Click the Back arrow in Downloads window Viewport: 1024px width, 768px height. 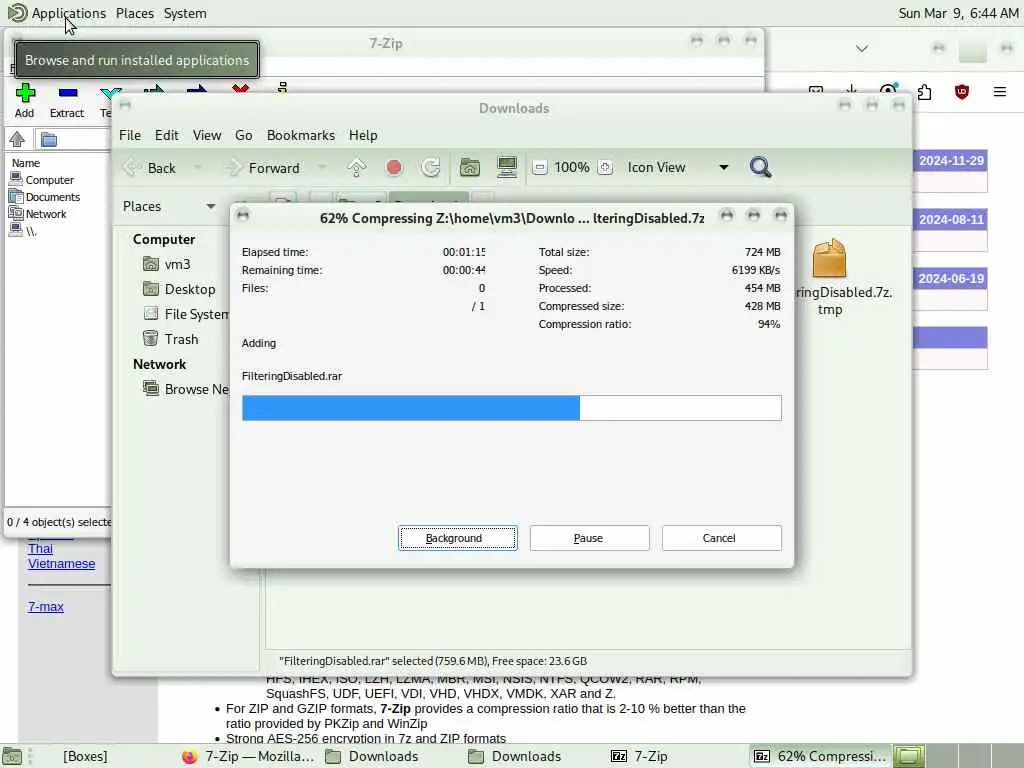pyautogui.click(x=131, y=168)
